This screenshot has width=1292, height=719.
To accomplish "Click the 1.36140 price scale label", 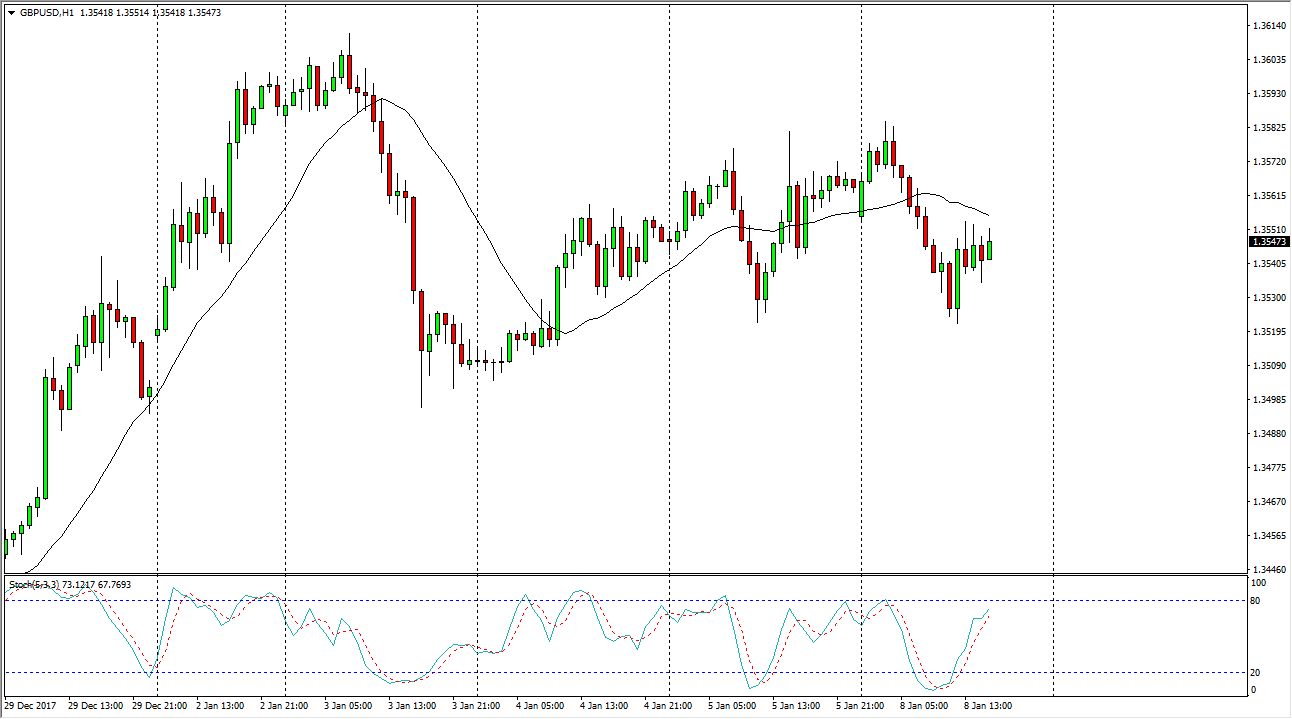I will (1270, 26).
